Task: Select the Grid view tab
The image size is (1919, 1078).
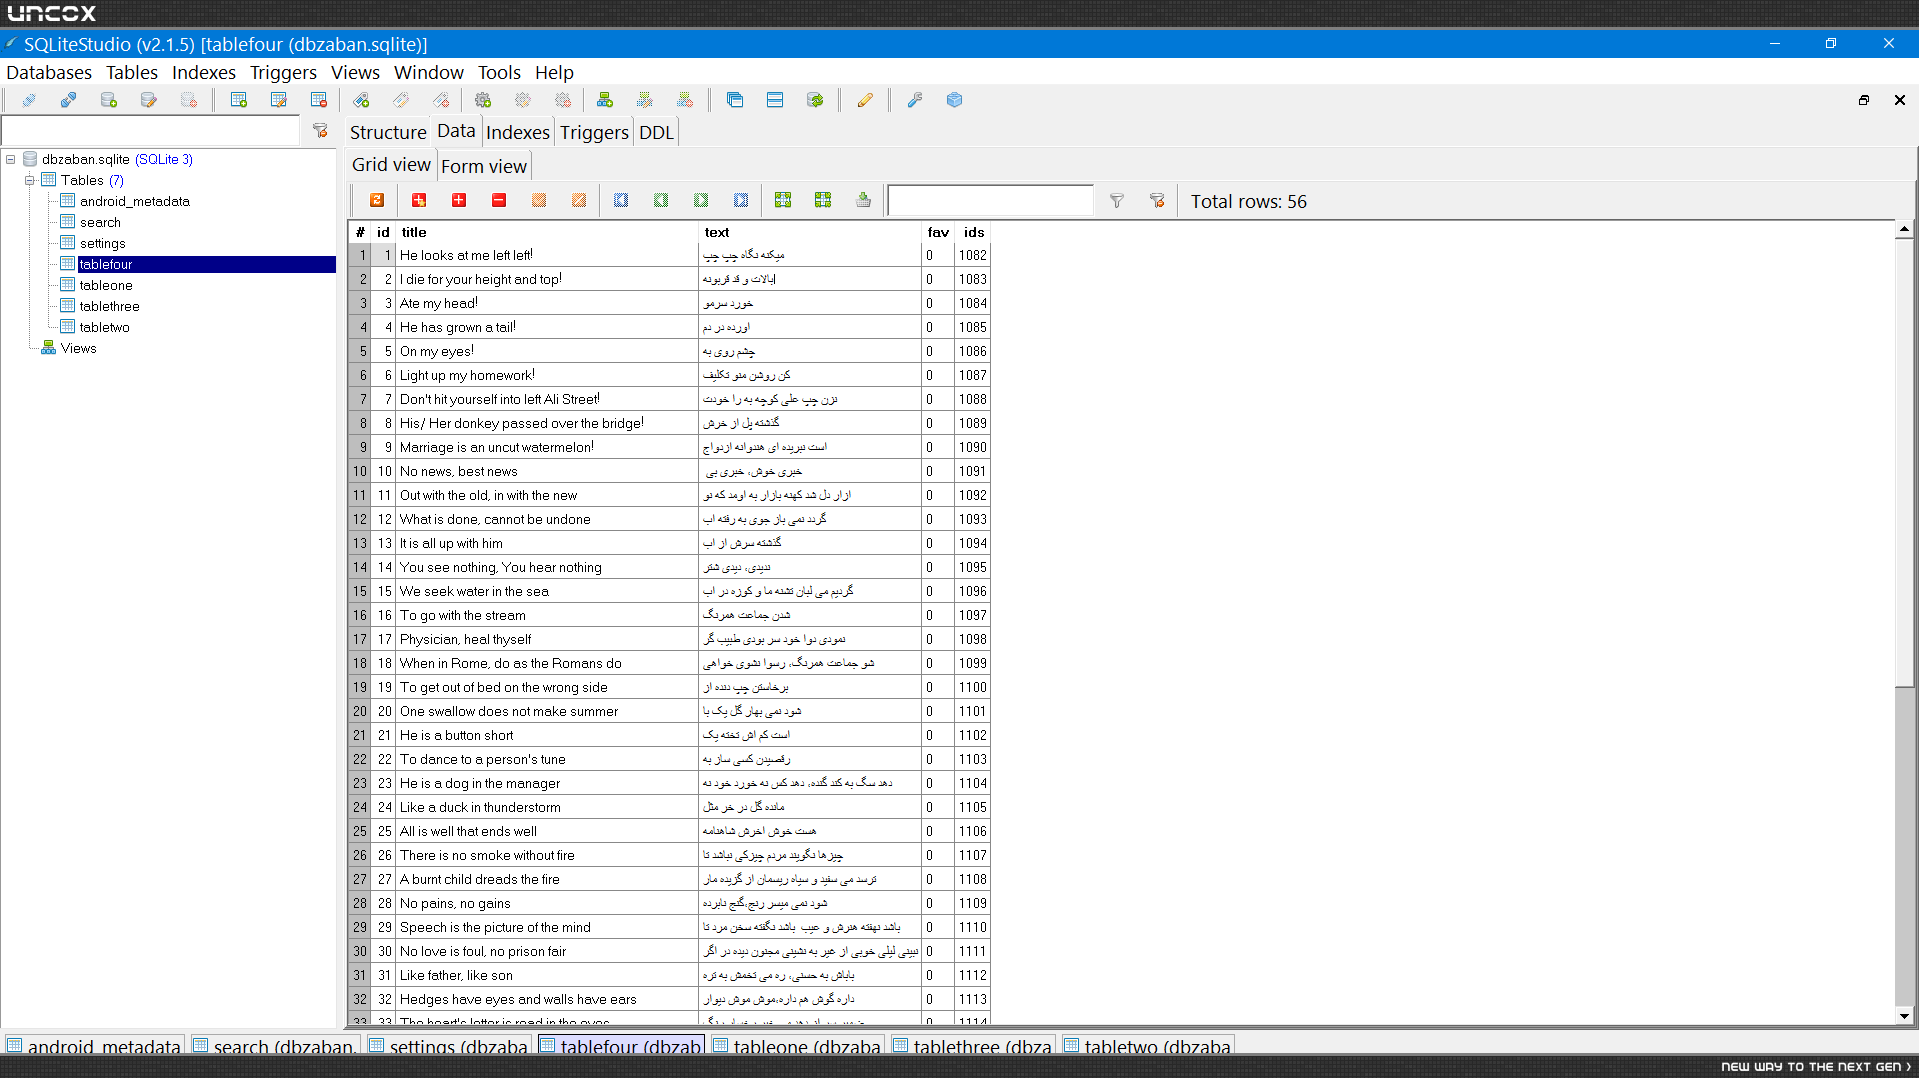Action: 391,165
